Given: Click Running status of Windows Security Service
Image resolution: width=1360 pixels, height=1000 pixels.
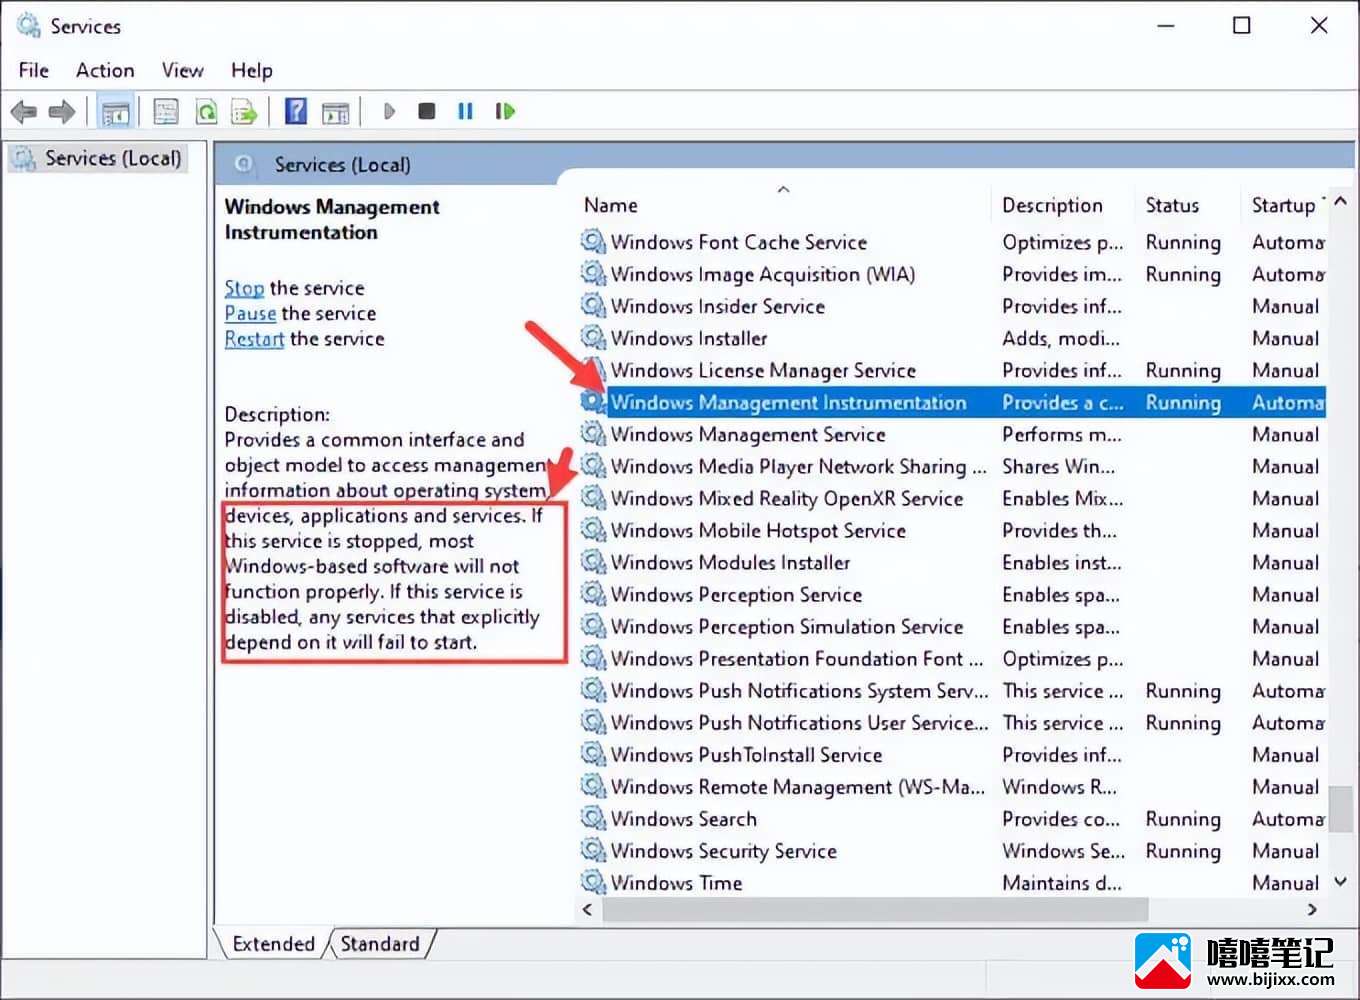Looking at the screenshot, I should (x=1183, y=851).
